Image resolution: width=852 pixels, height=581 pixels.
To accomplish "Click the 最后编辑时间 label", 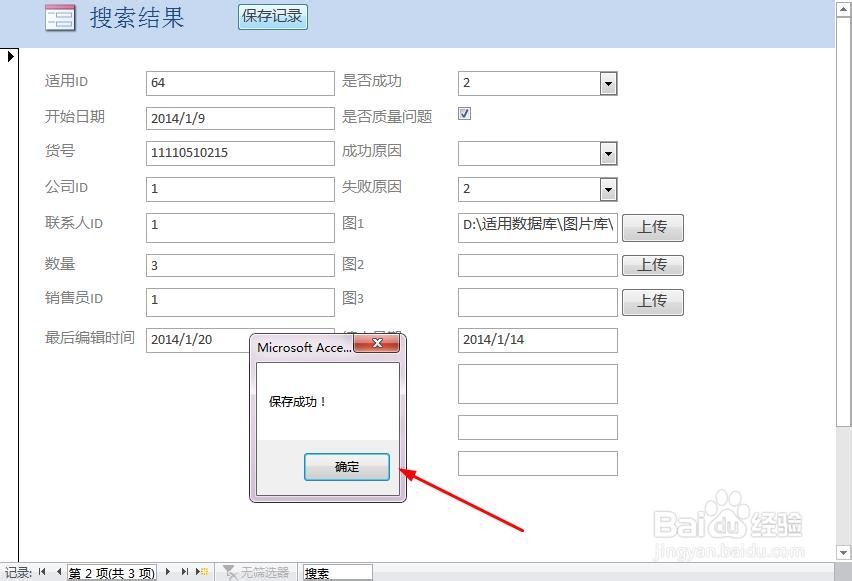I will 90,338.
